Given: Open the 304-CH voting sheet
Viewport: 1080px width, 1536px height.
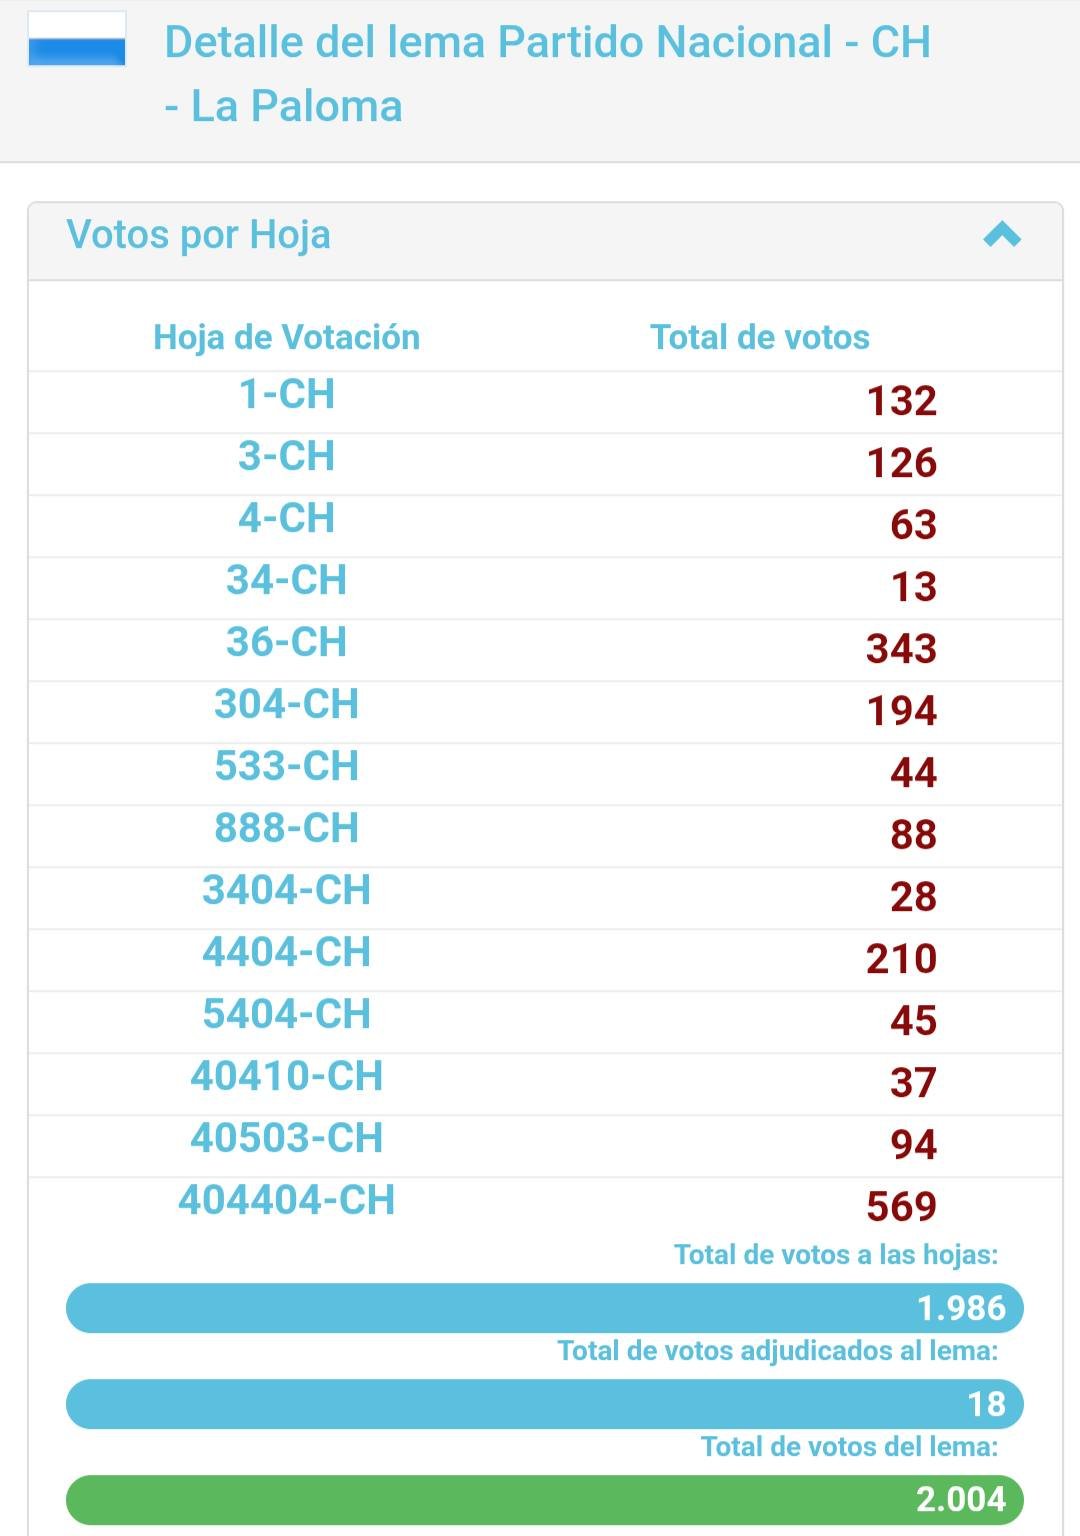Looking at the screenshot, I should coord(286,704).
